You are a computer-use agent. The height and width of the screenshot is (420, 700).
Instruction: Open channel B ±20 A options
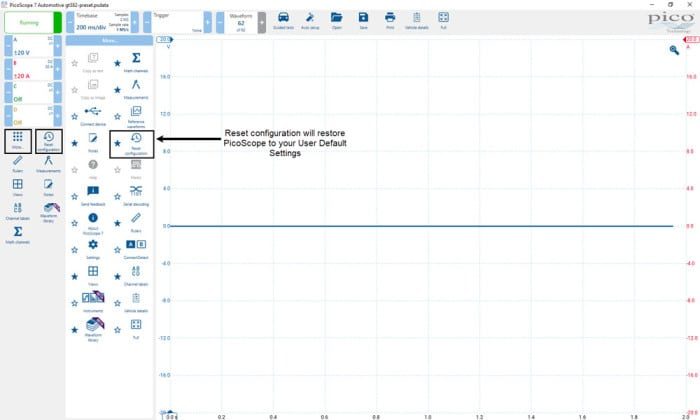pos(33,69)
